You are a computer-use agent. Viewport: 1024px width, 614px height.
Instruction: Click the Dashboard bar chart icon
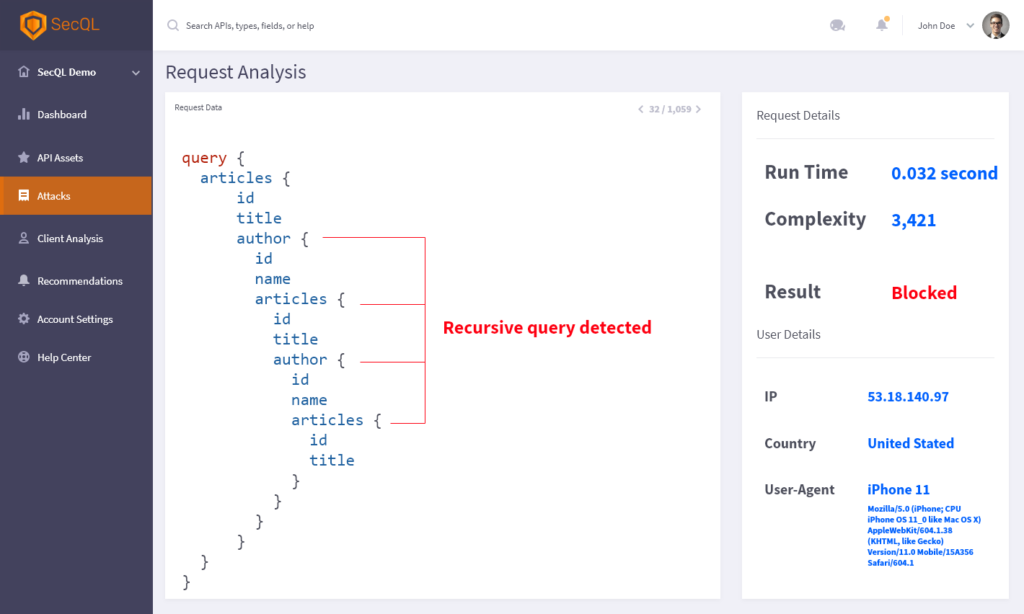point(24,114)
